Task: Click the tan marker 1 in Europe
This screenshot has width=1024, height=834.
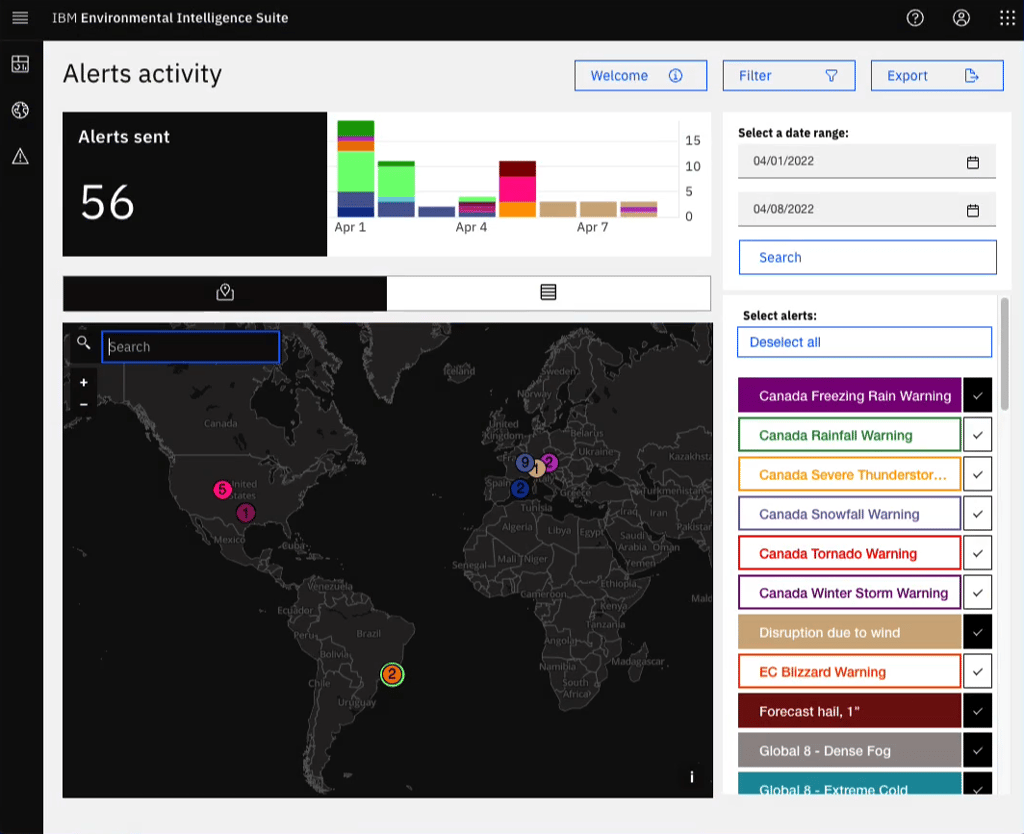Action: (x=537, y=469)
